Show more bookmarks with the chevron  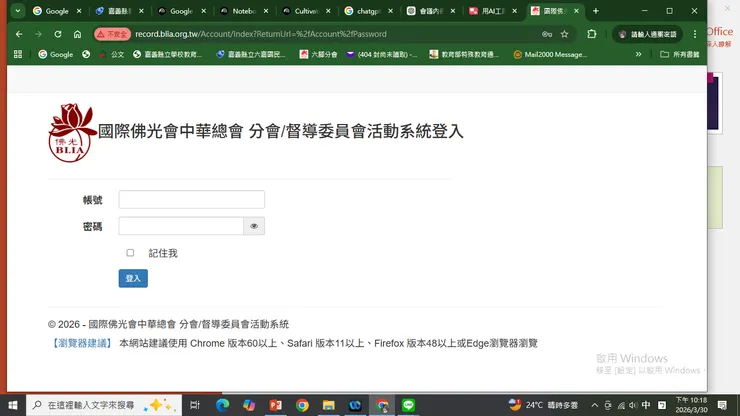639,54
